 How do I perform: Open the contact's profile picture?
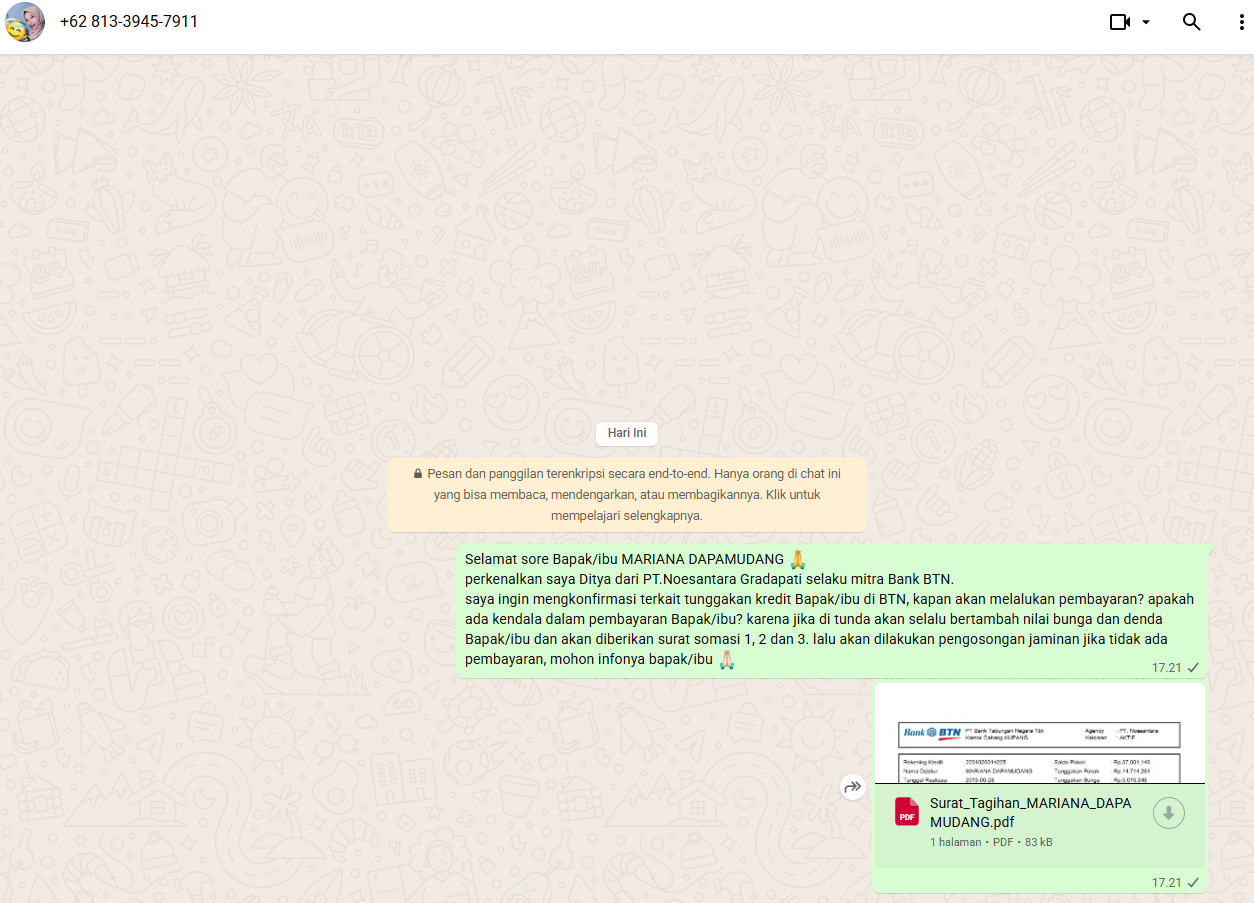pyautogui.click(x=24, y=22)
